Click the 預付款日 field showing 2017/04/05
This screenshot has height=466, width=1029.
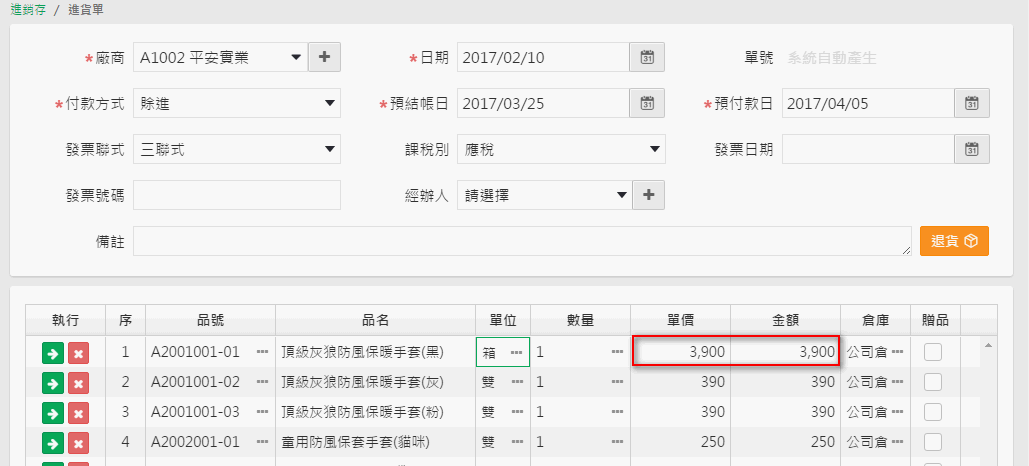point(868,103)
